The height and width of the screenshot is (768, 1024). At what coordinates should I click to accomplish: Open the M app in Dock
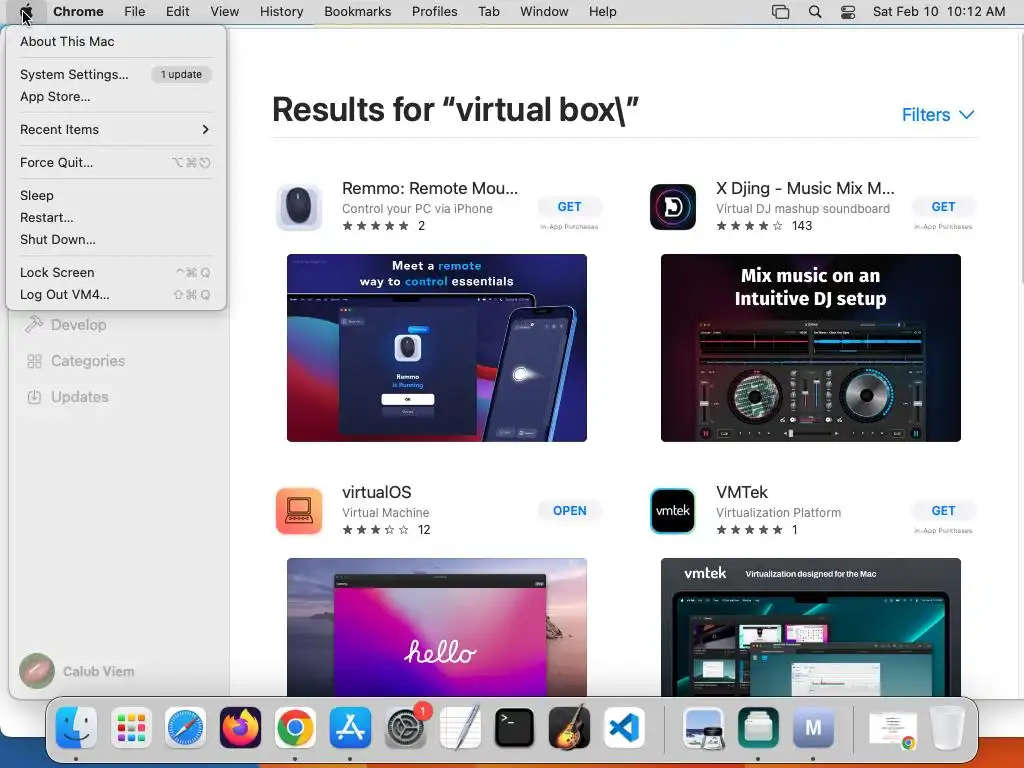click(813, 728)
